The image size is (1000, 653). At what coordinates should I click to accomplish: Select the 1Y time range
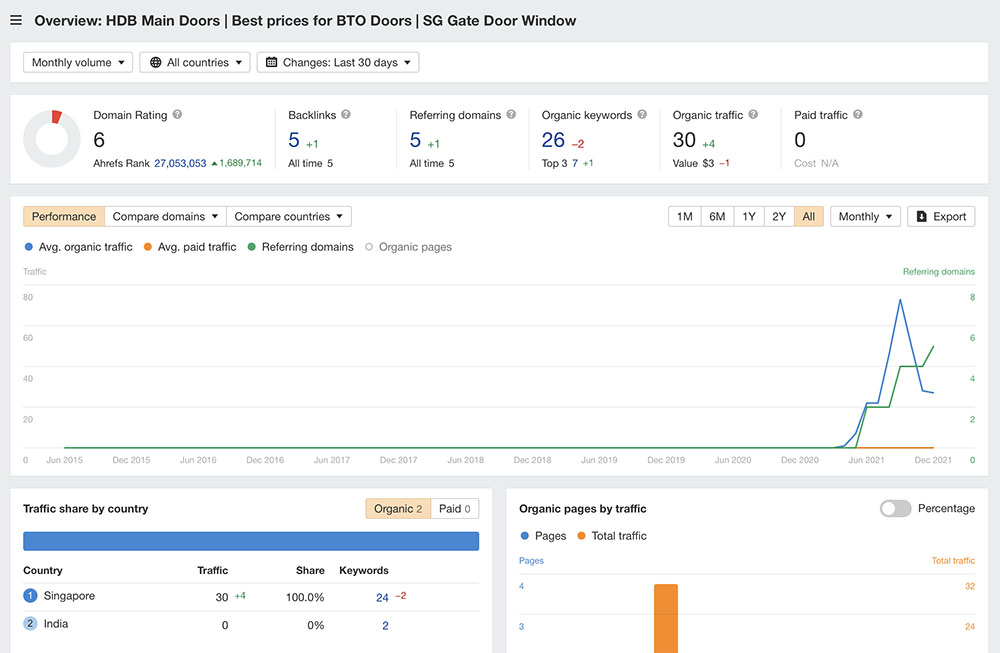[x=748, y=216]
